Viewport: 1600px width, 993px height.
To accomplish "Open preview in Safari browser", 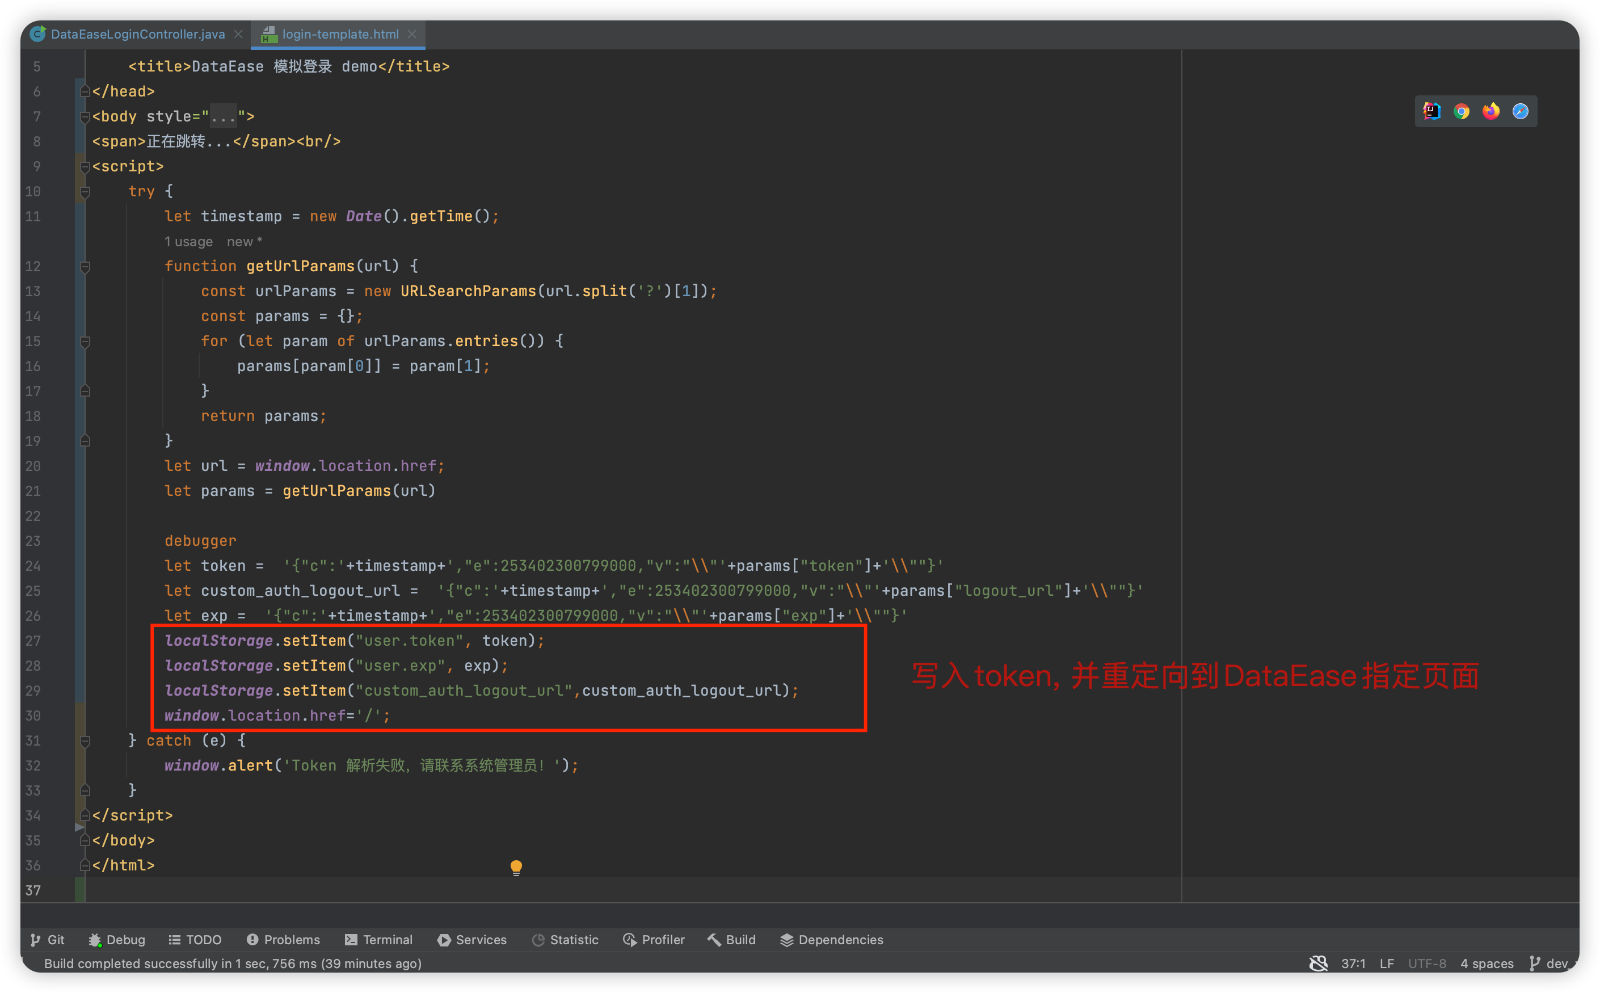I will 1520,111.
